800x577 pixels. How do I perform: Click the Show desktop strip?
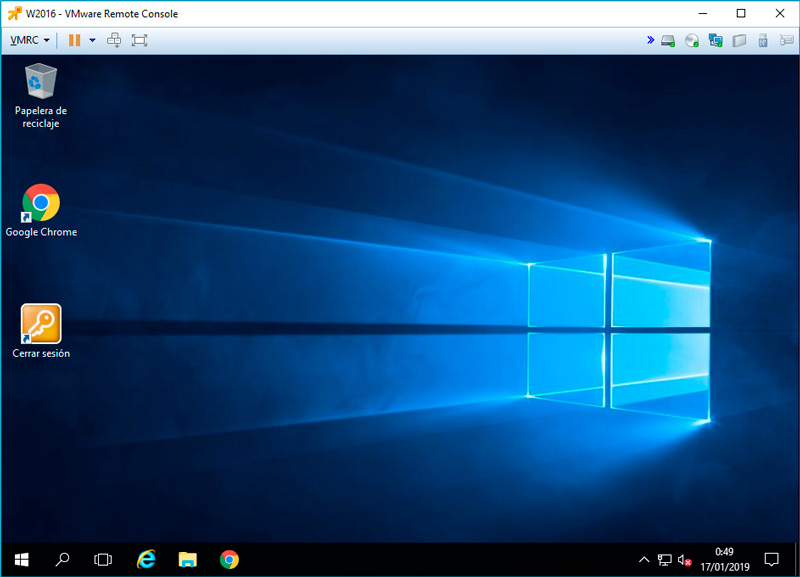pos(796,560)
